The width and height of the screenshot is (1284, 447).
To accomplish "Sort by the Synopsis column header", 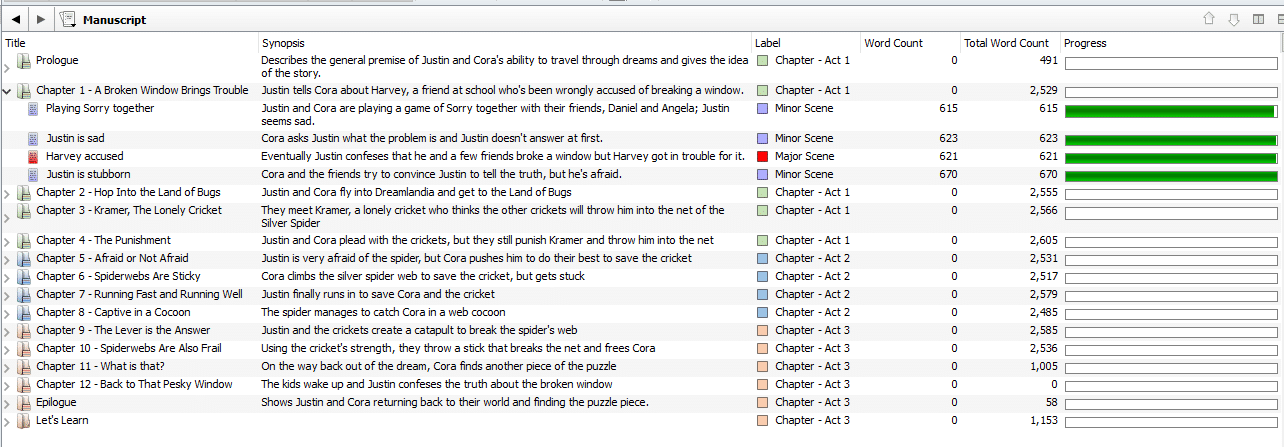I will pyautogui.click(x=505, y=43).
